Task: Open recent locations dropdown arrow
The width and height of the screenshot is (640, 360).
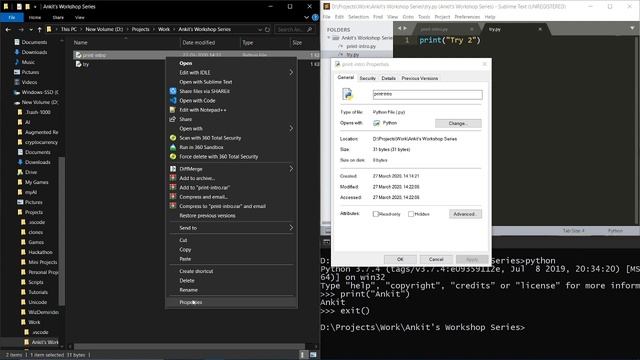Action: tap(31, 29)
